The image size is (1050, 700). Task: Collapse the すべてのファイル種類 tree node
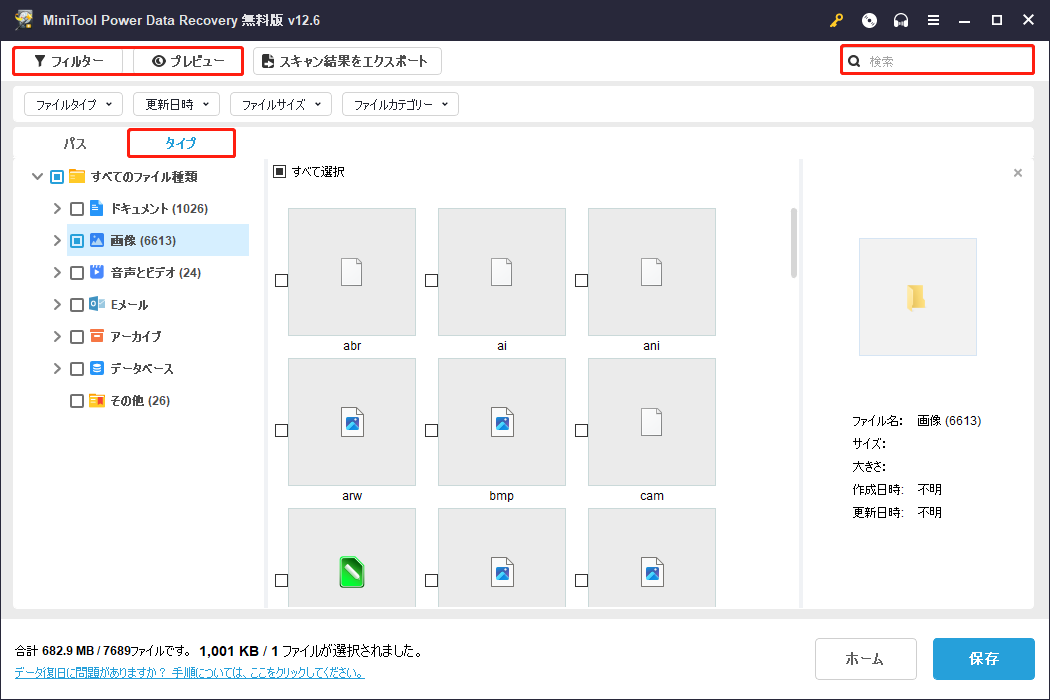38,176
